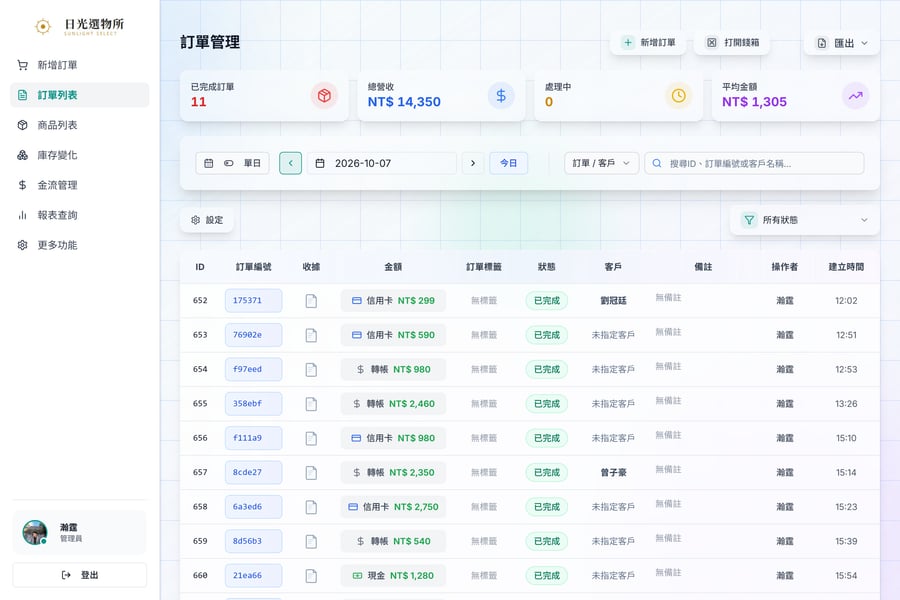This screenshot has width=900, height=600.
Task: Click customer name 曾子豪
Action: (x=613, y=473)
